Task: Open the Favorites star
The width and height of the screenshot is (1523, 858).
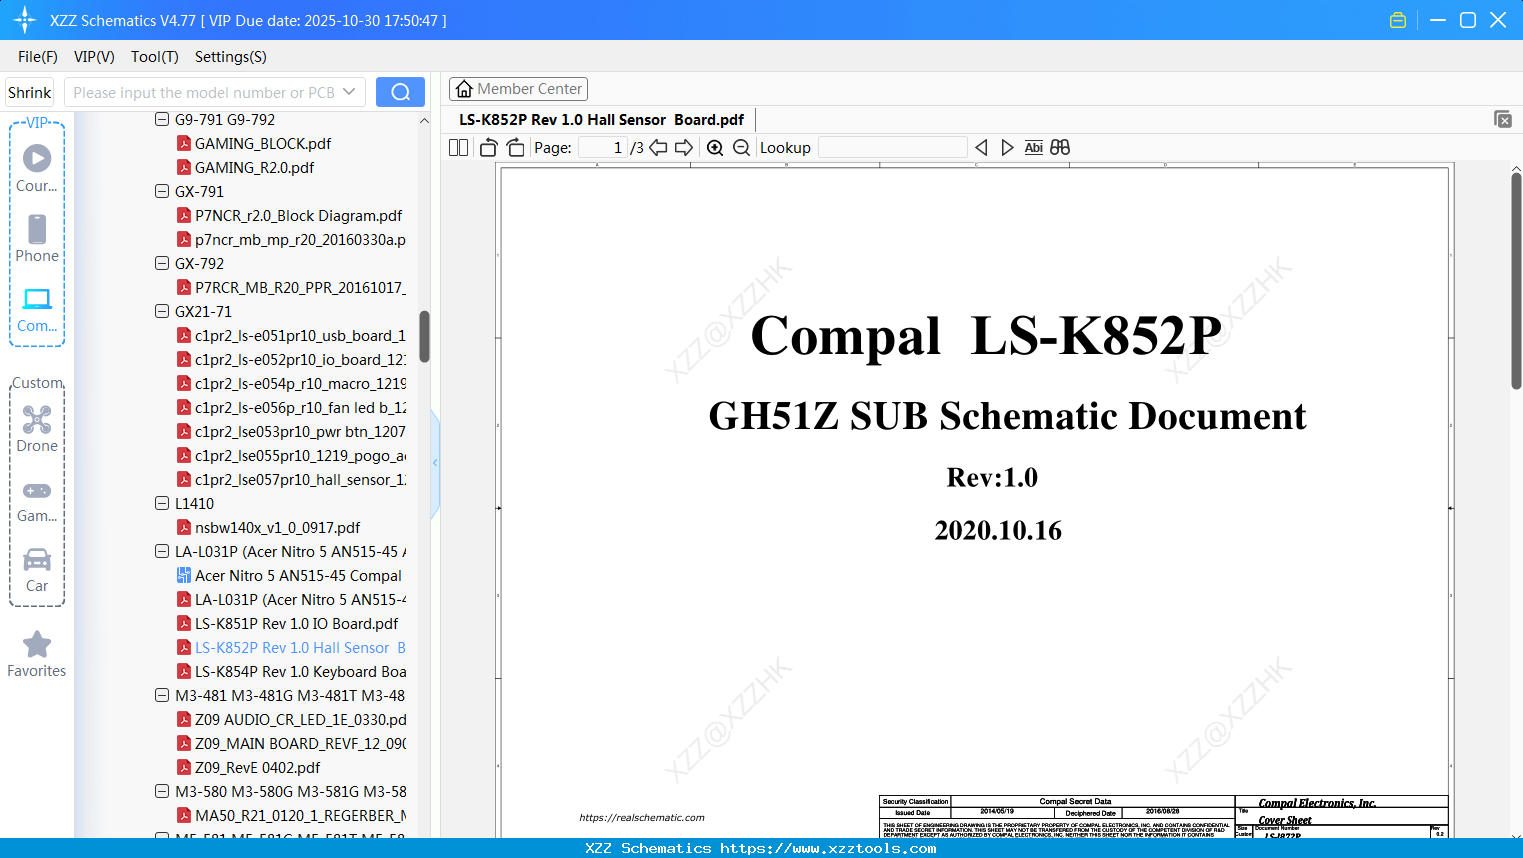Action: coord(37,644)
